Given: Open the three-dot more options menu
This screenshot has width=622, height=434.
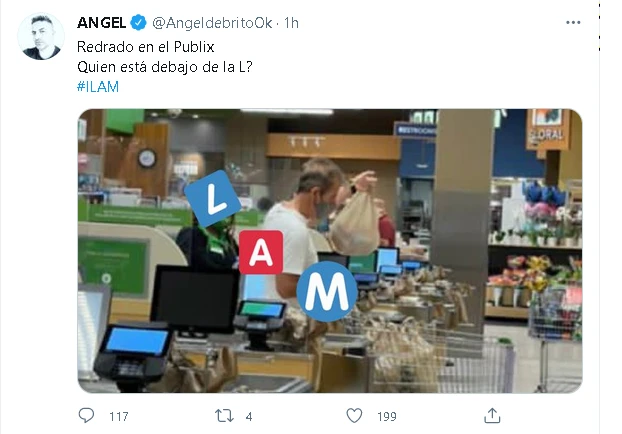Looking at the screenshot, I should click(x=573, y=23).
